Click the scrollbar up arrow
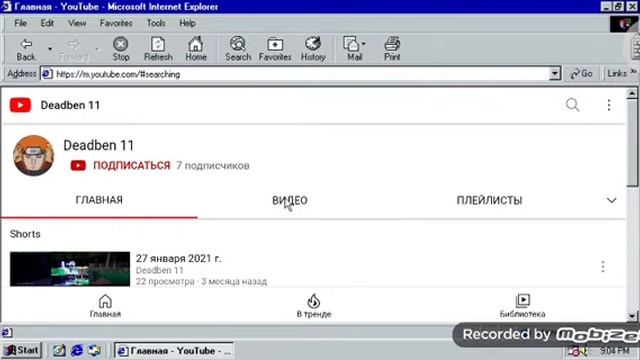 point(632,94)
